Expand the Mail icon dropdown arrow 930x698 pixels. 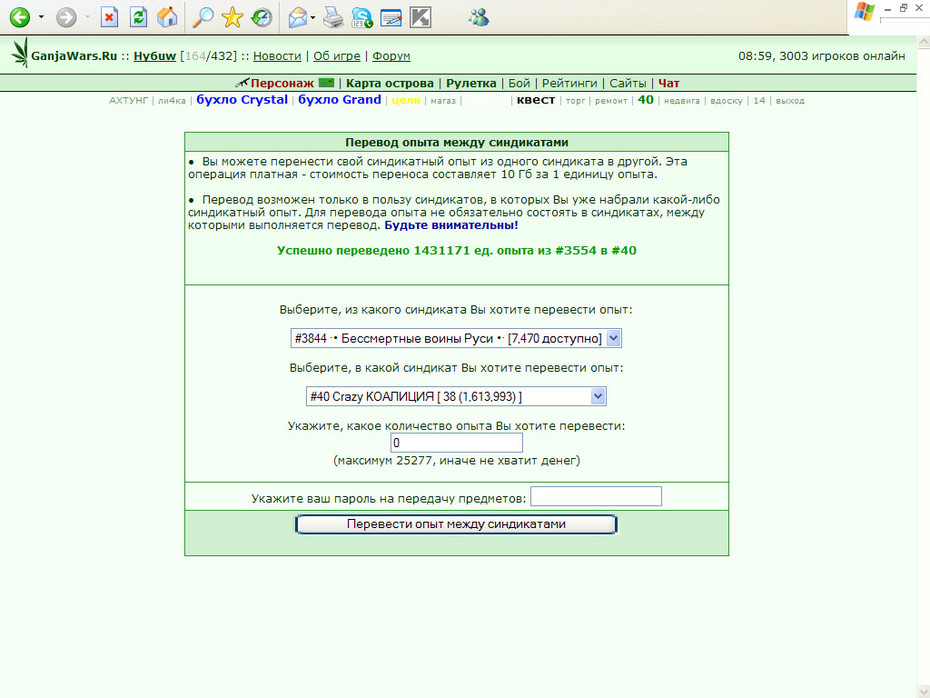pyautogui.click(x=313, y=17)
